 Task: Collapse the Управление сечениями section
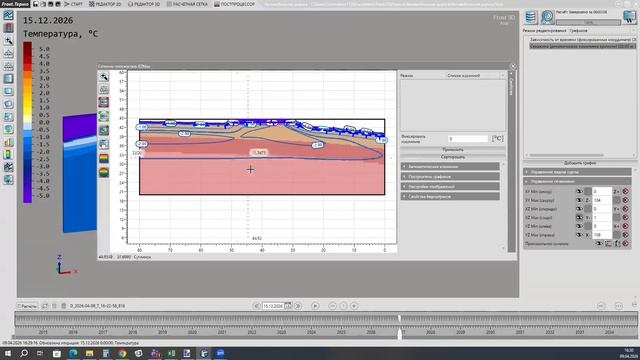coord(577,181)
